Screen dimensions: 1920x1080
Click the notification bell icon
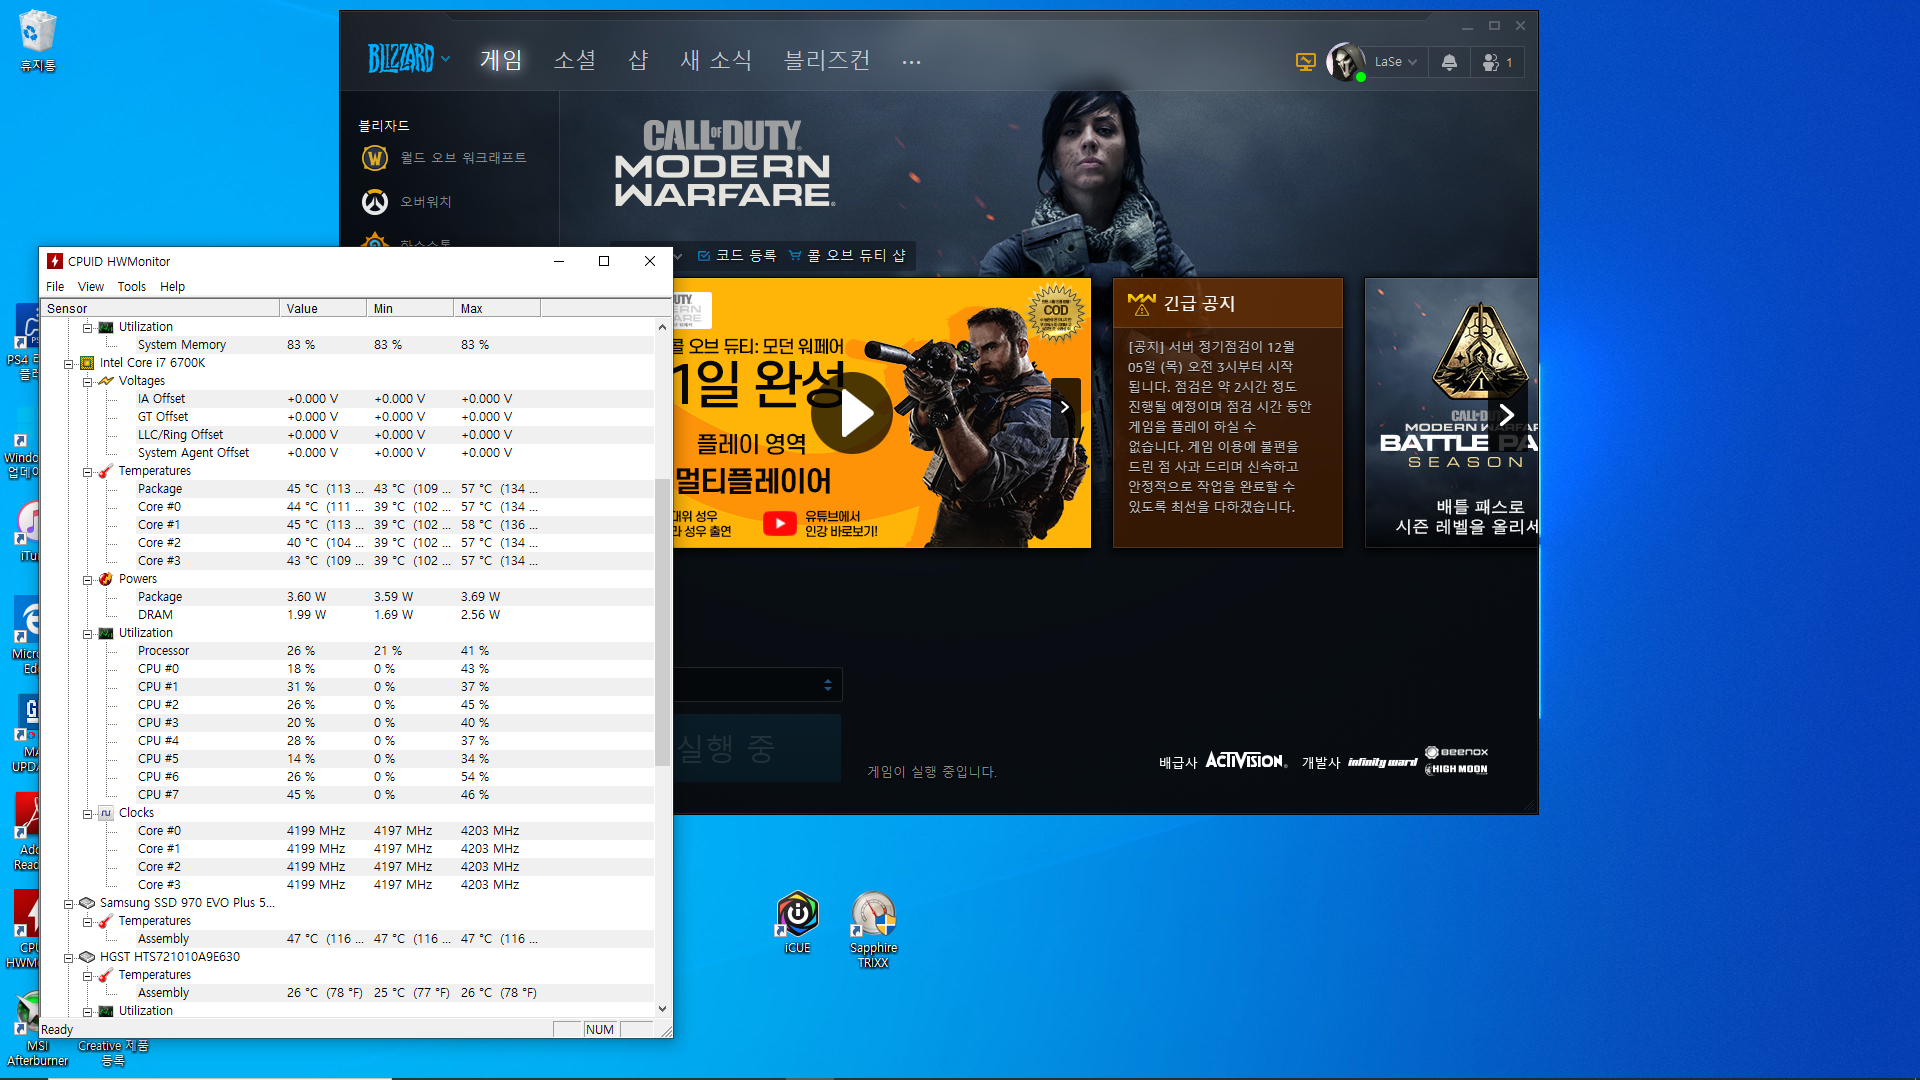coord(1449,62)
